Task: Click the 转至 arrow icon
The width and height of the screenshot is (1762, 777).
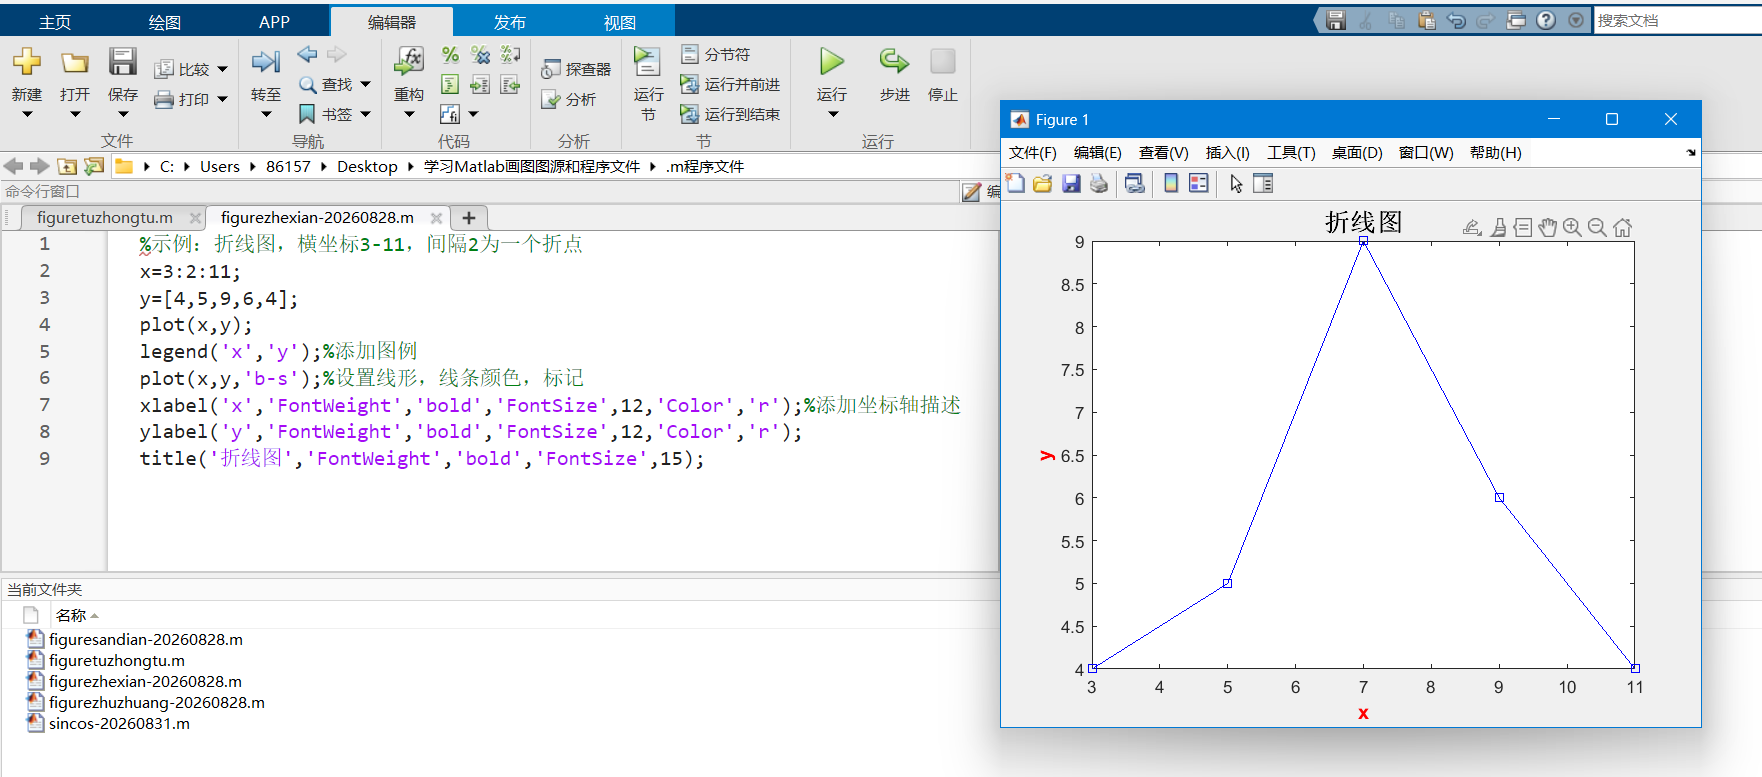Action: (265, 62)
